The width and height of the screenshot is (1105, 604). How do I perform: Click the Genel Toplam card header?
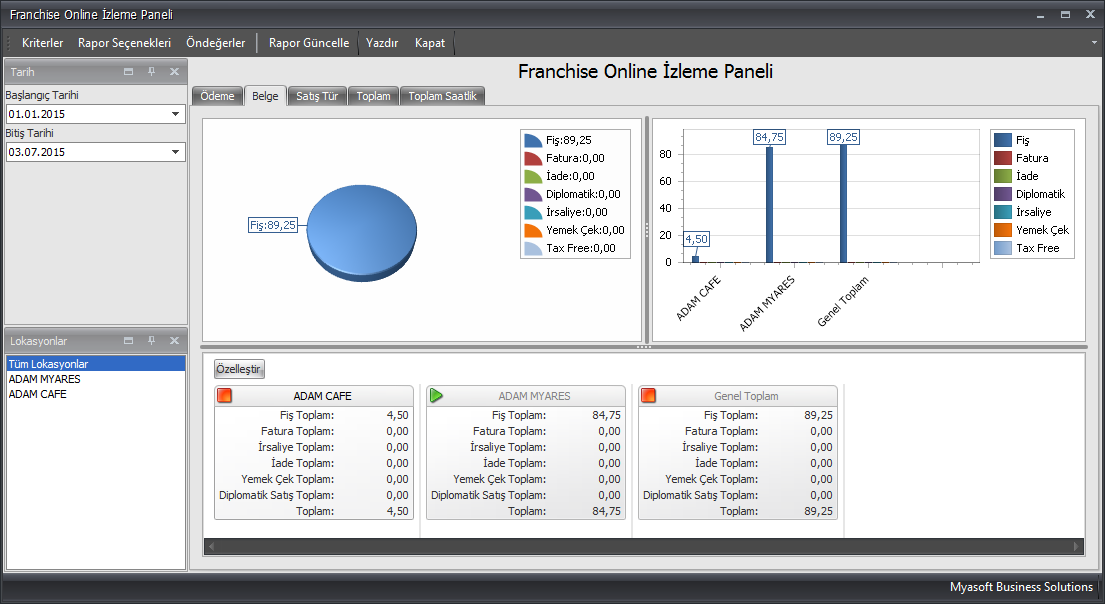click(738, 395)
